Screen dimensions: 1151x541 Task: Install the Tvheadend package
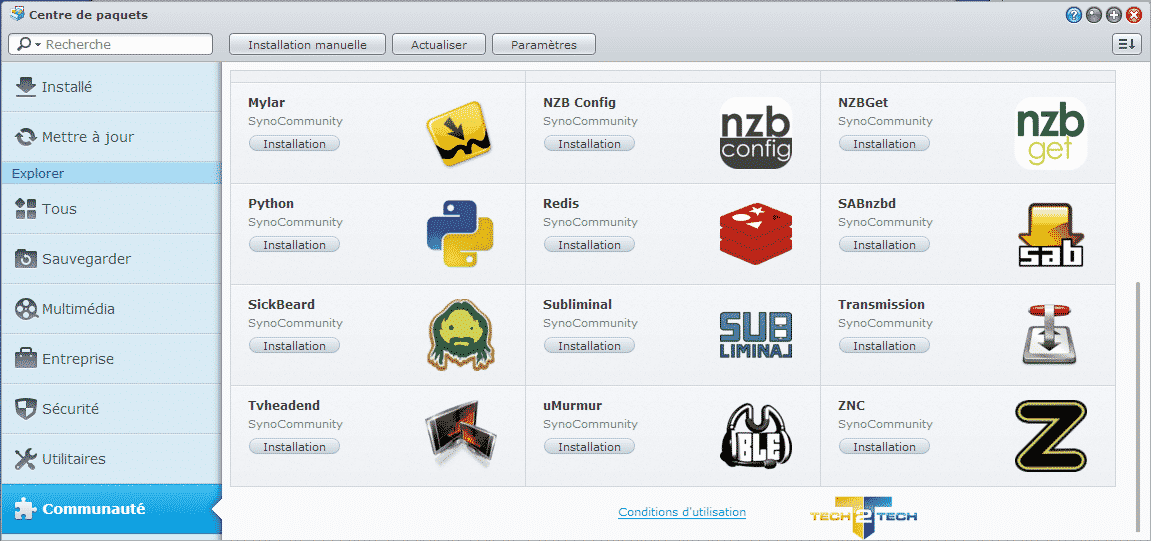(294, 446)
